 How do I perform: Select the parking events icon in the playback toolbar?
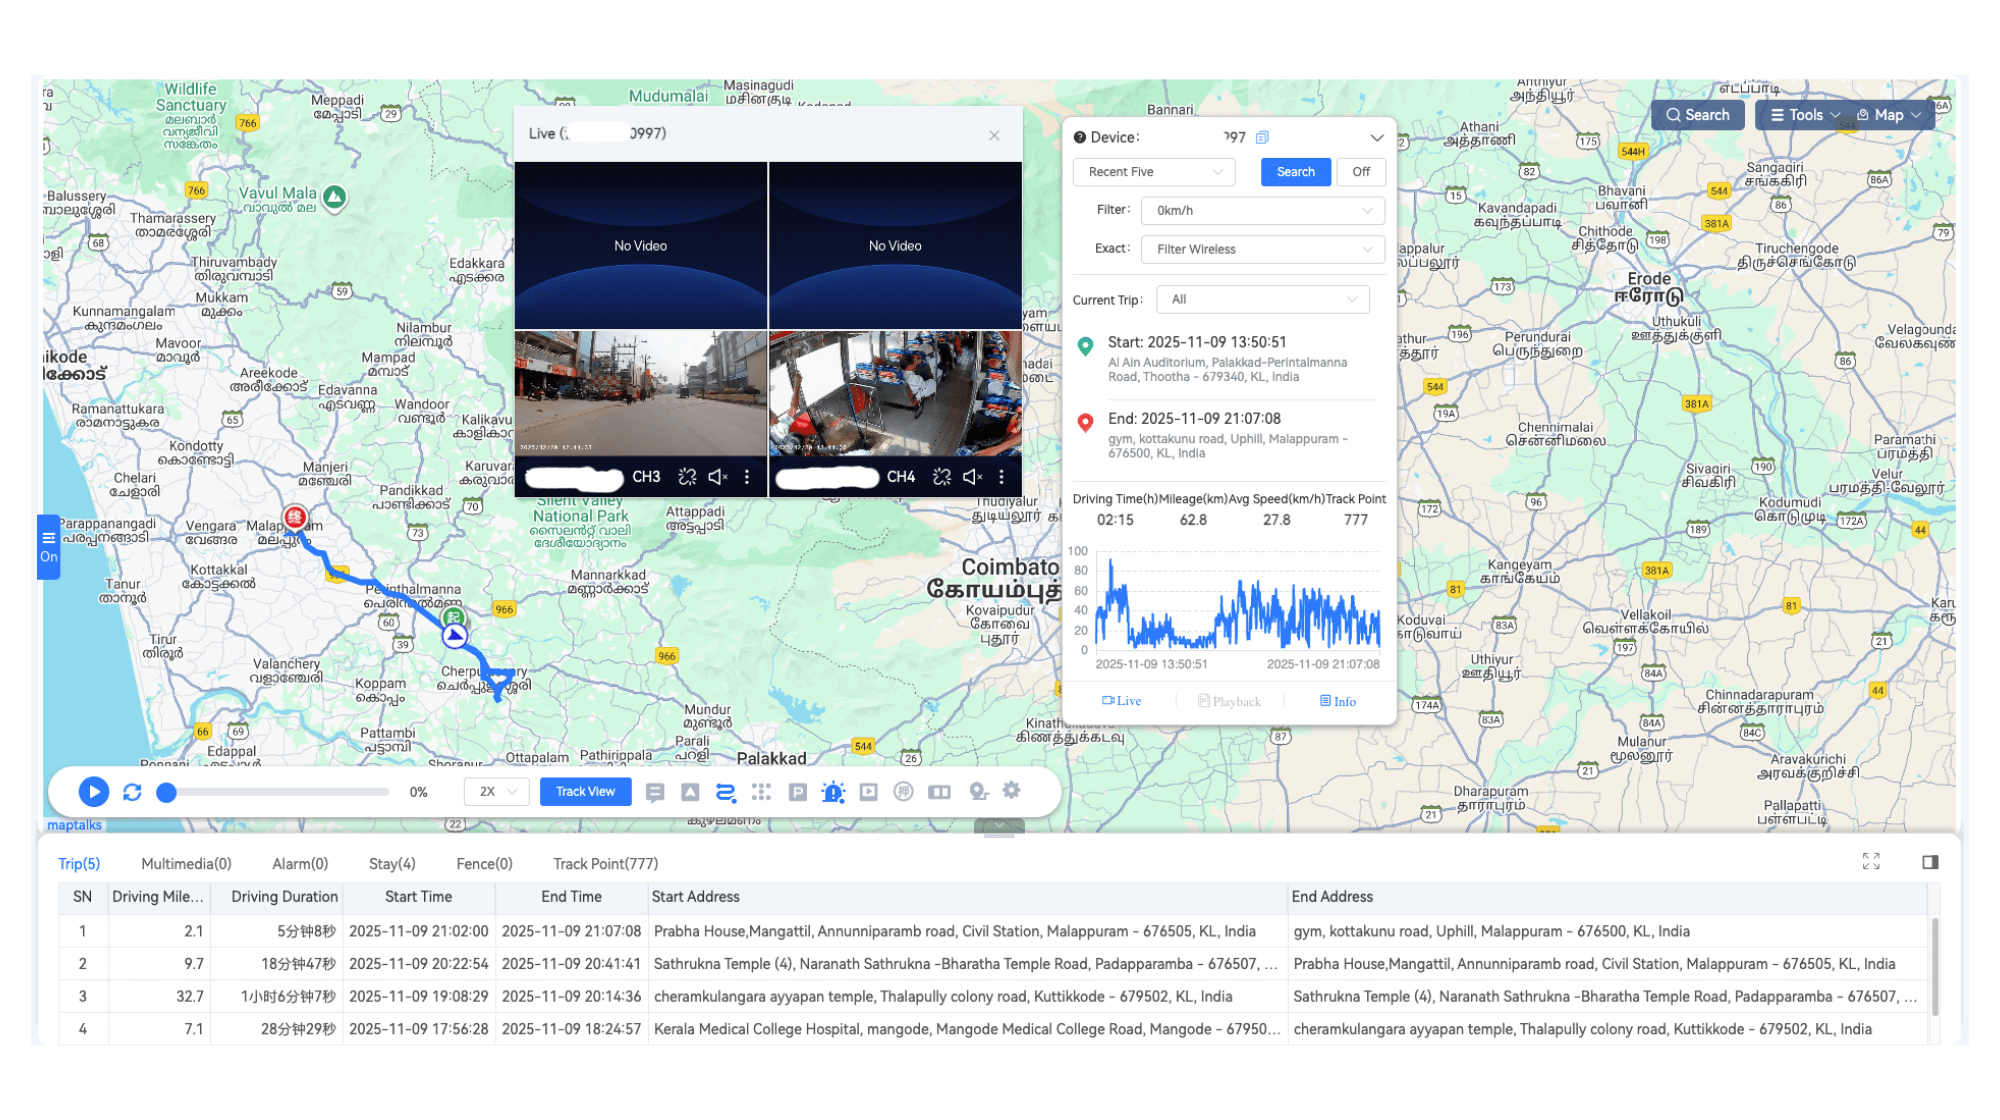[798, 791]
